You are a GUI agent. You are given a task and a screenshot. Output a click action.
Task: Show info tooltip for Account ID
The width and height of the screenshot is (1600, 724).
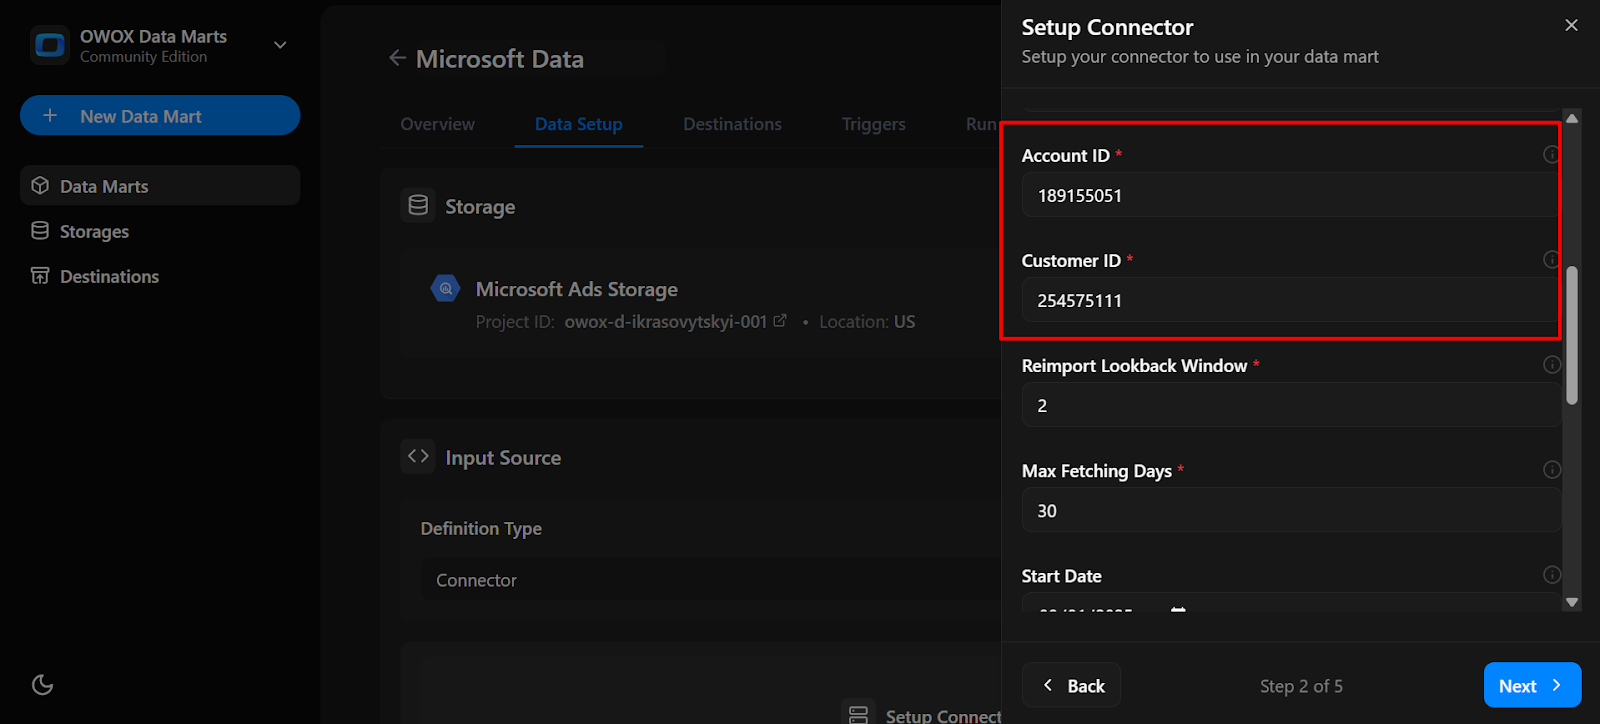[1551, 155]
